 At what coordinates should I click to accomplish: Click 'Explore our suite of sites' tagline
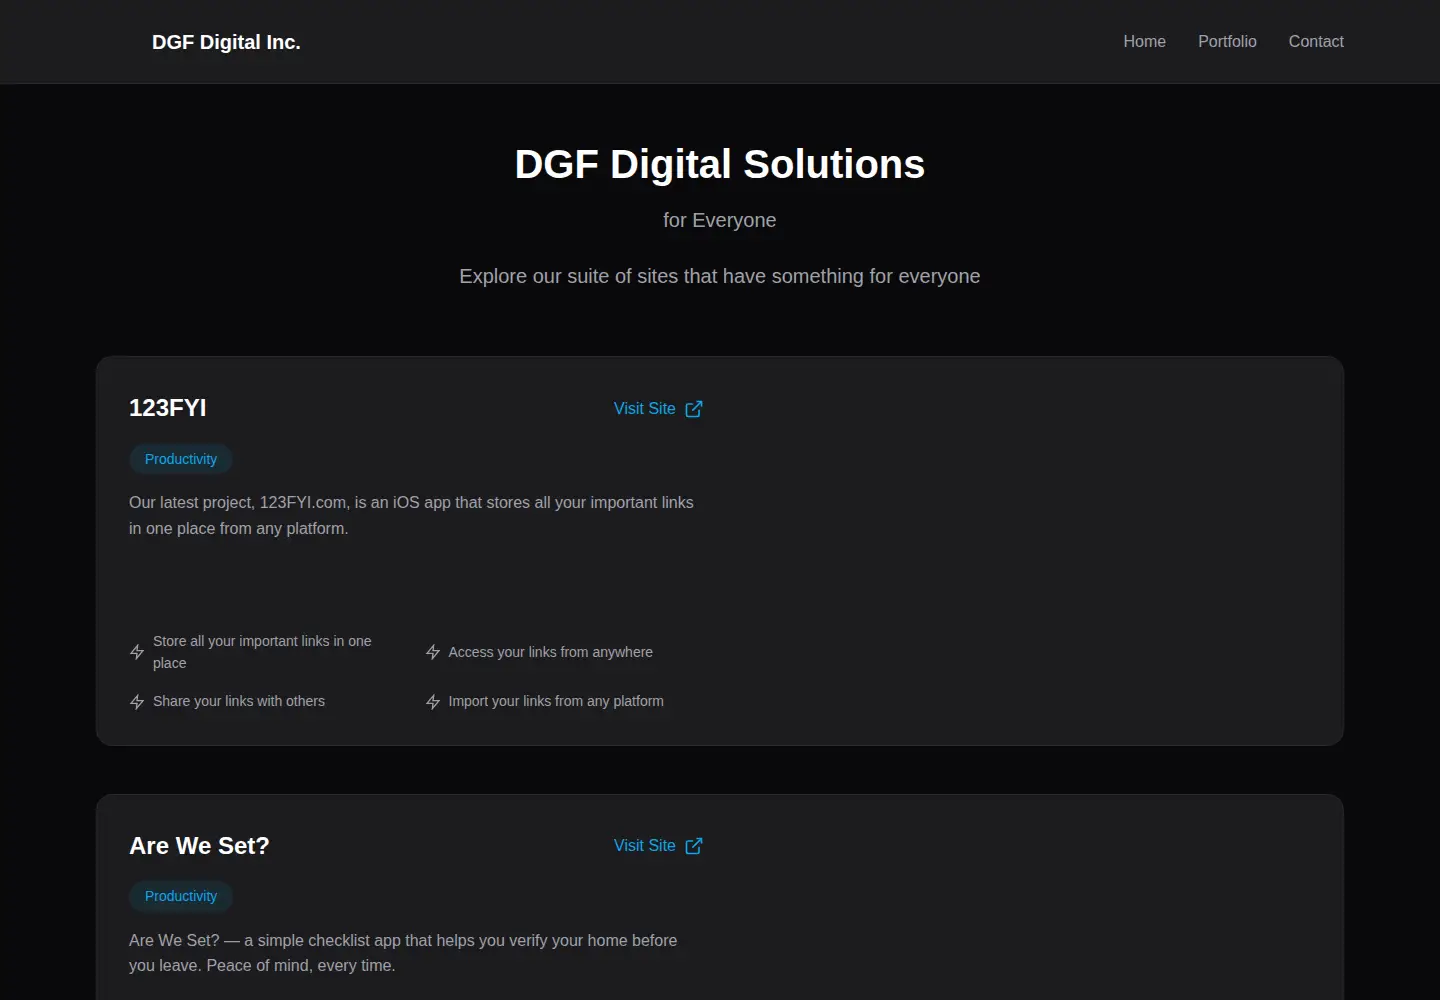(x=720, y=276)
